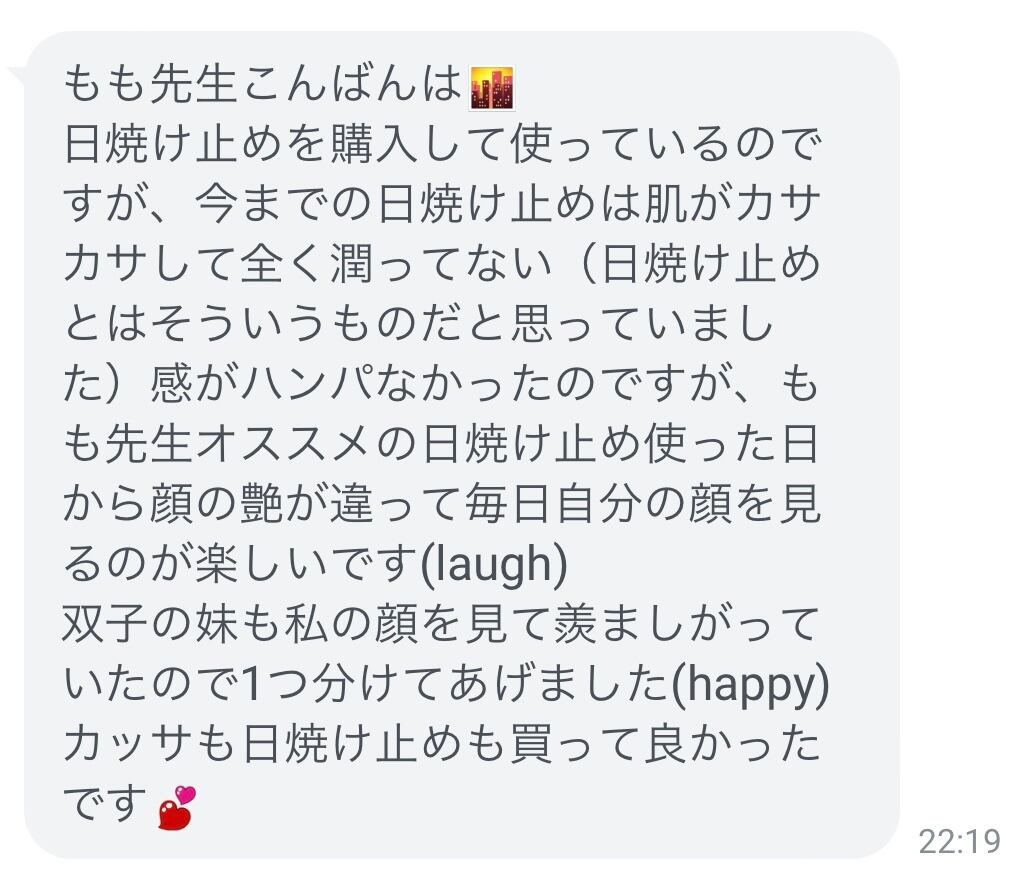1026x887 pixels.
Task: Click the greeting text もも先生こんばんは
Action: pyautogui.click(x=264, y=85)
